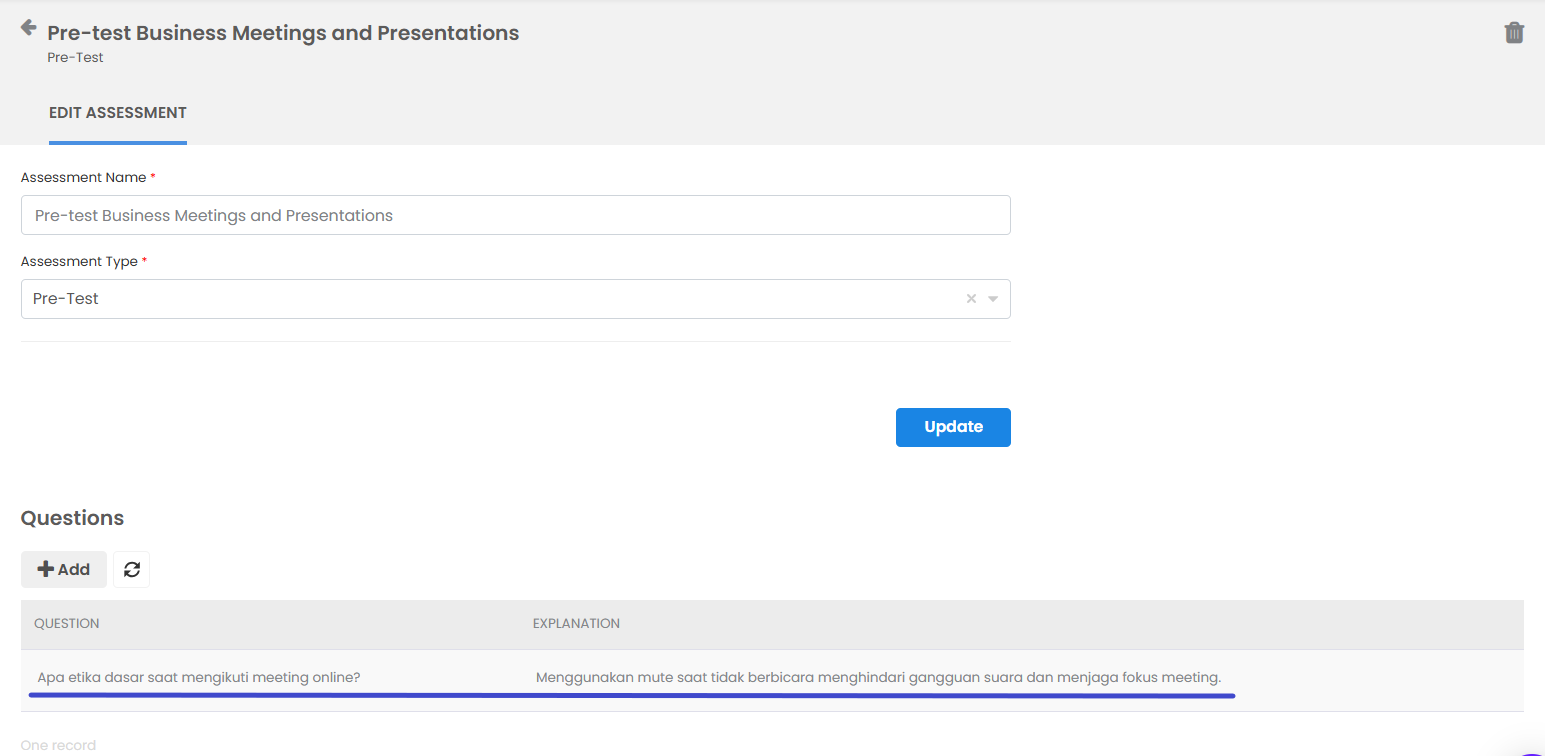
Task: Click the EXPLANATION column header
Action: coord(576,624)
